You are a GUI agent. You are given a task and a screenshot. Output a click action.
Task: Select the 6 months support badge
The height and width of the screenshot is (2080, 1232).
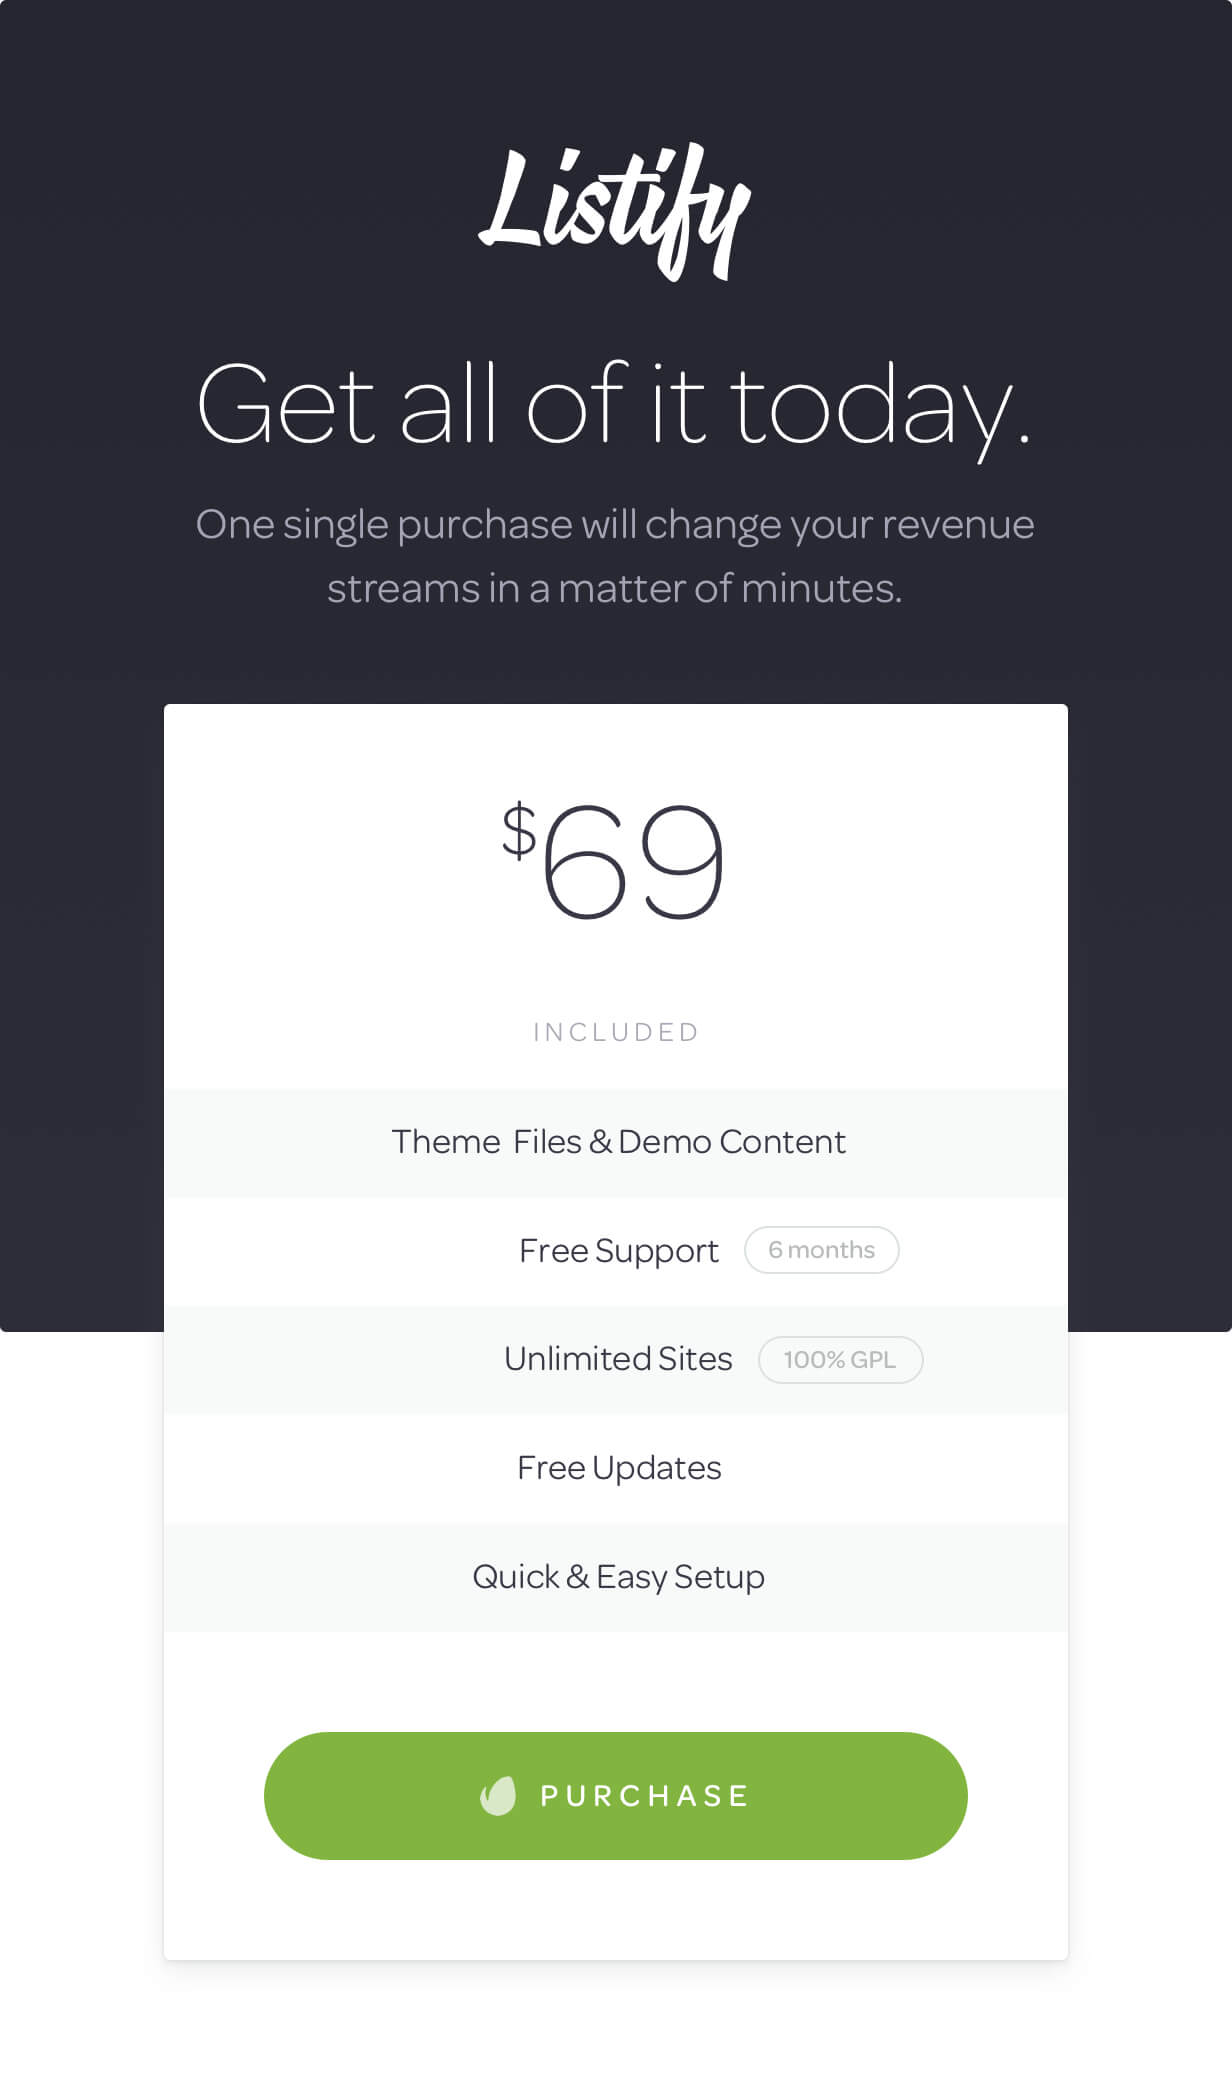coord(821,1250)
